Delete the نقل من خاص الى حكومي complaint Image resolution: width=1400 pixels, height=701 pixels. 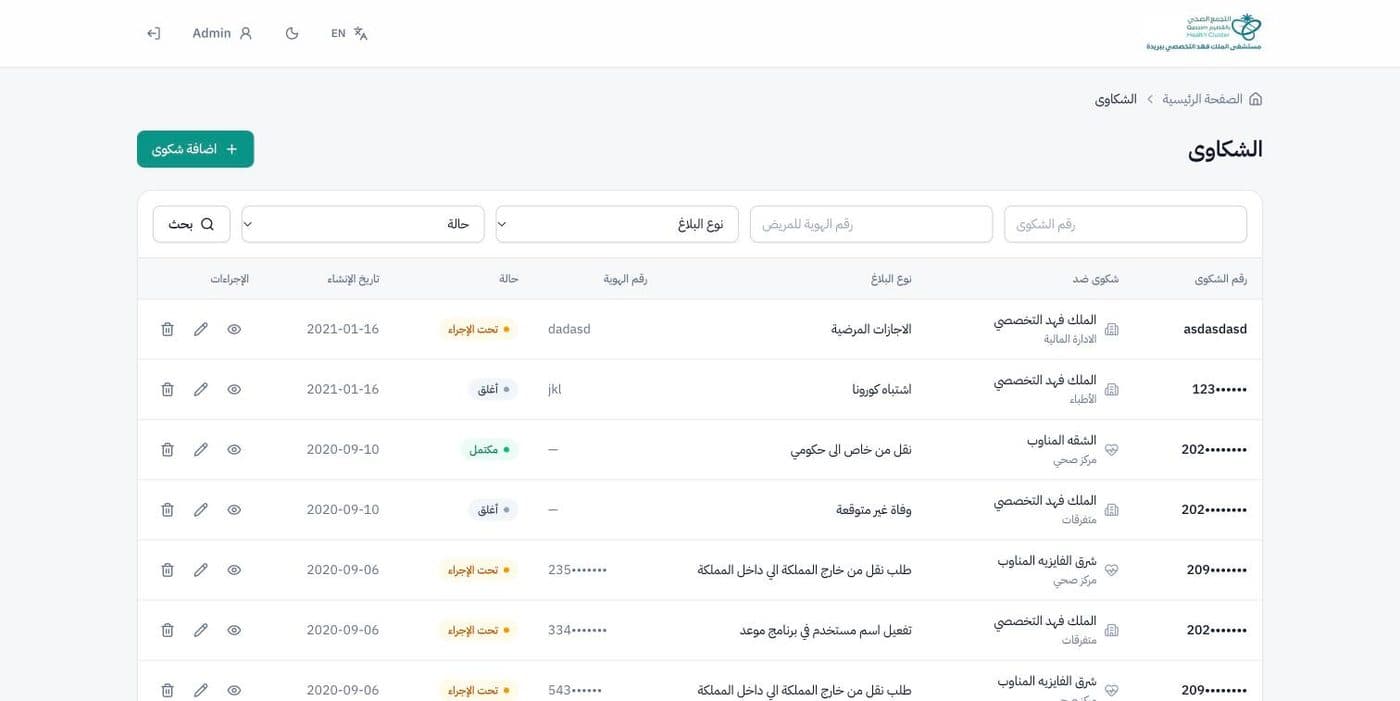[167, 450]
